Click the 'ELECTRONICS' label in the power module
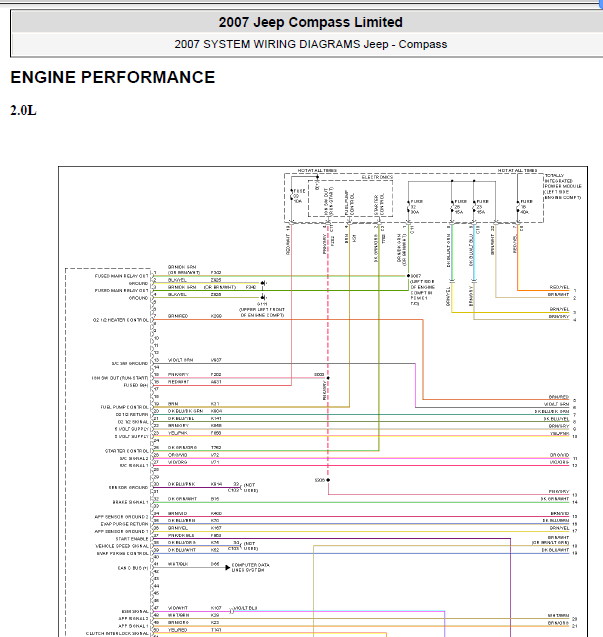This screenshot has height=637, width=603. click(377, 178)
